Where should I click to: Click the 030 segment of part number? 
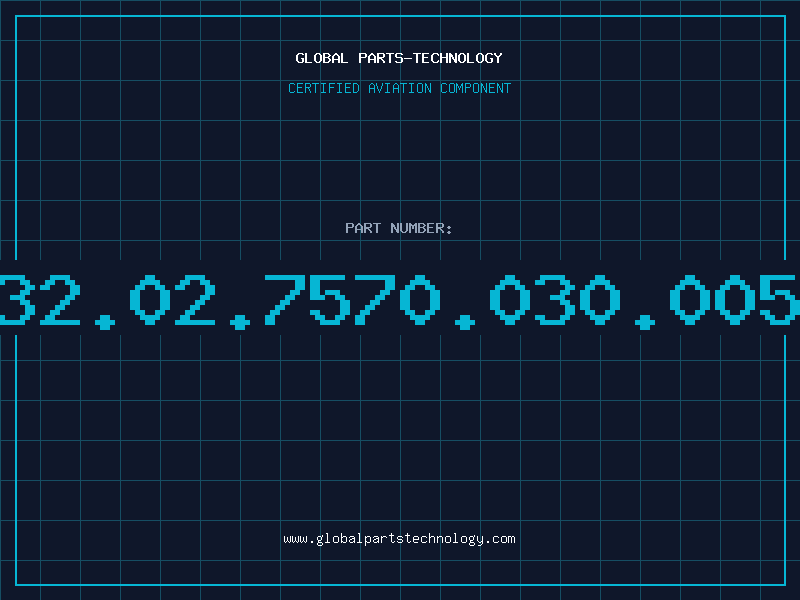click(555, 299)
